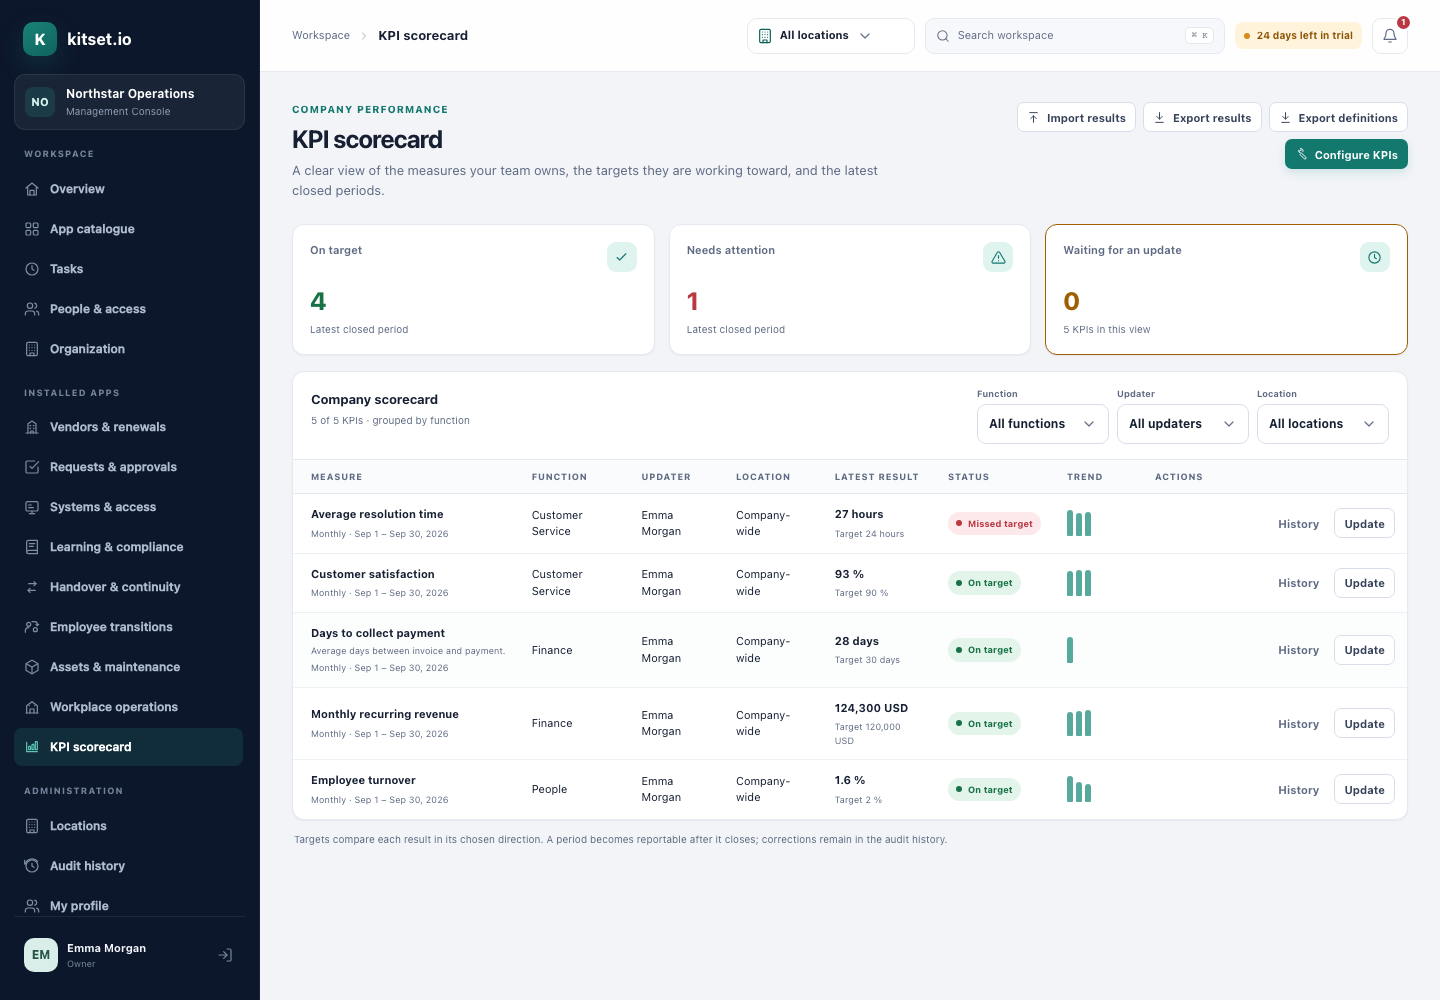Expand the All functions filter
Image resolution: width=1440 pixels, height=1000 pixels.
click(1043, 424)
